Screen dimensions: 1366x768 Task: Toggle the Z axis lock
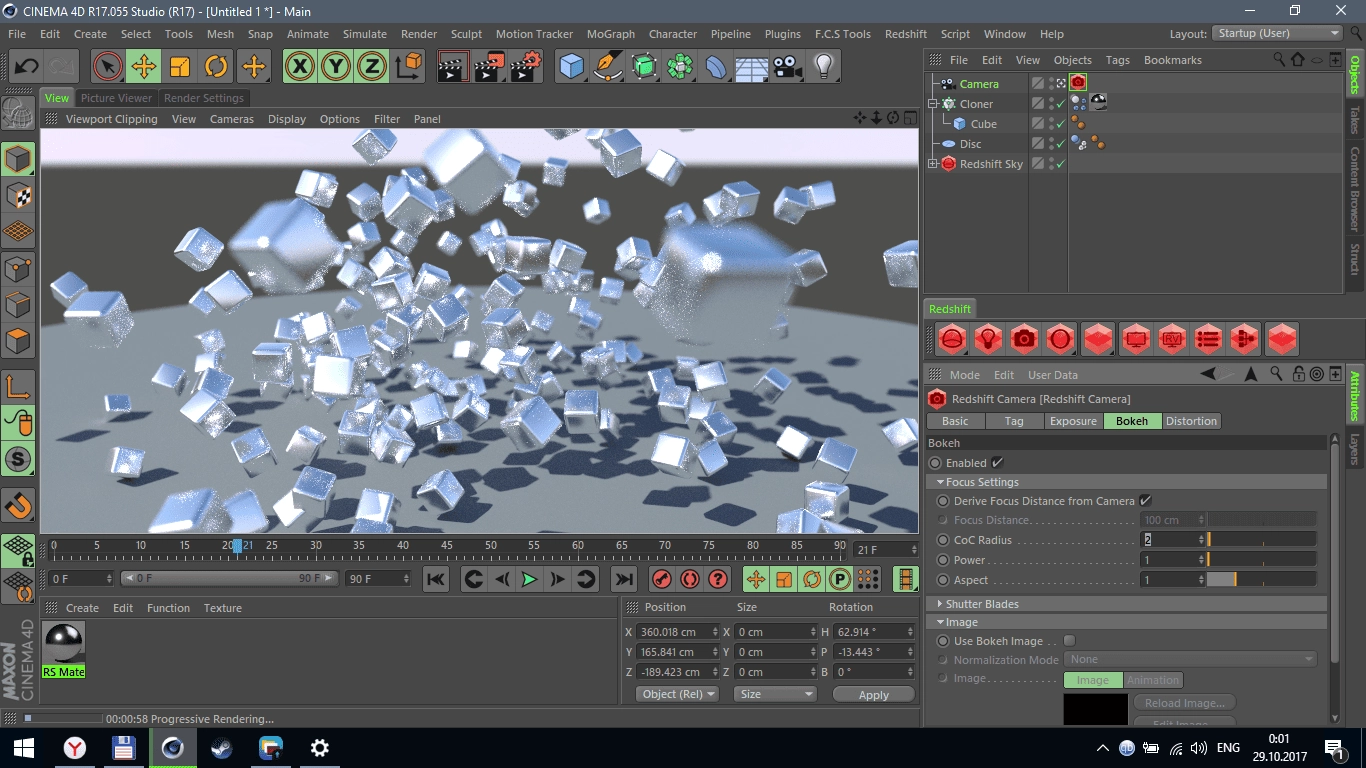point(372,67)
